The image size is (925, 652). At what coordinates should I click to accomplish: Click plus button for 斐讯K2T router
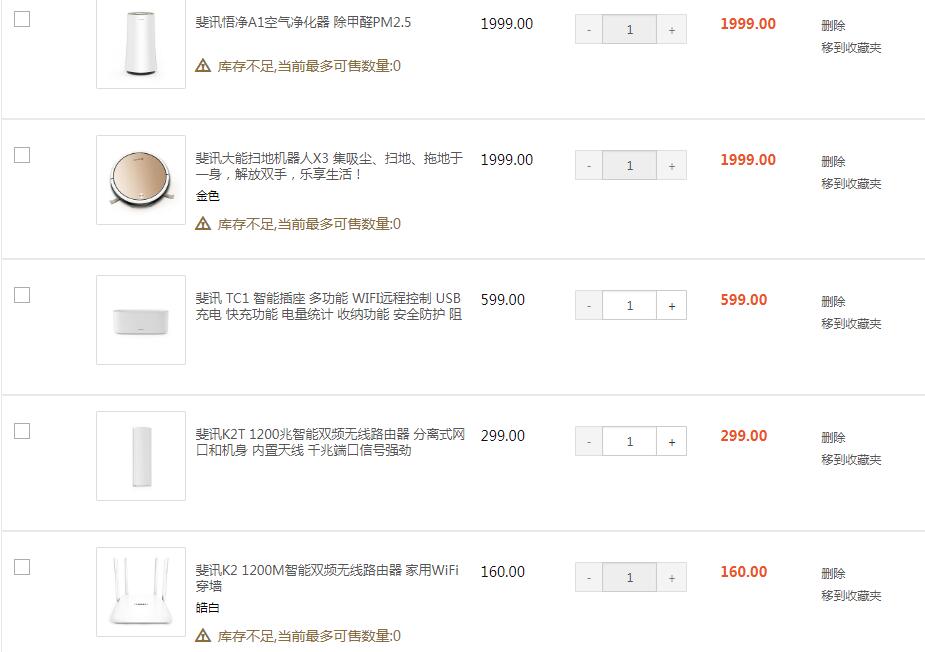pyautogui.click(x=671, y=442)
